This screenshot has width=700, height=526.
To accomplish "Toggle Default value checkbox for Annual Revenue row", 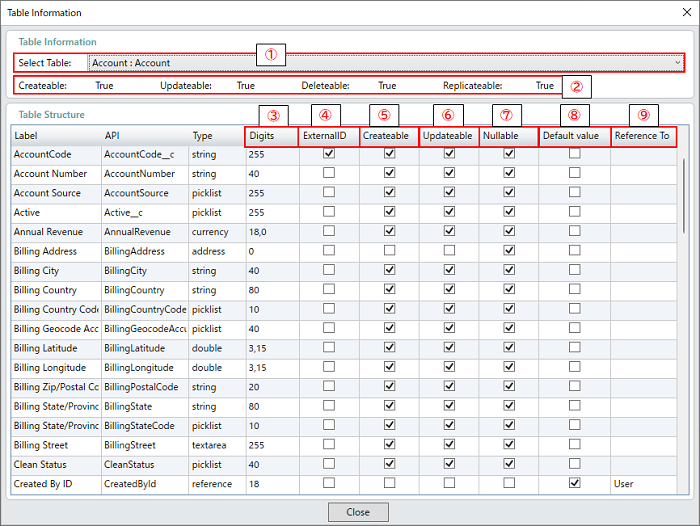I will 575,231.
